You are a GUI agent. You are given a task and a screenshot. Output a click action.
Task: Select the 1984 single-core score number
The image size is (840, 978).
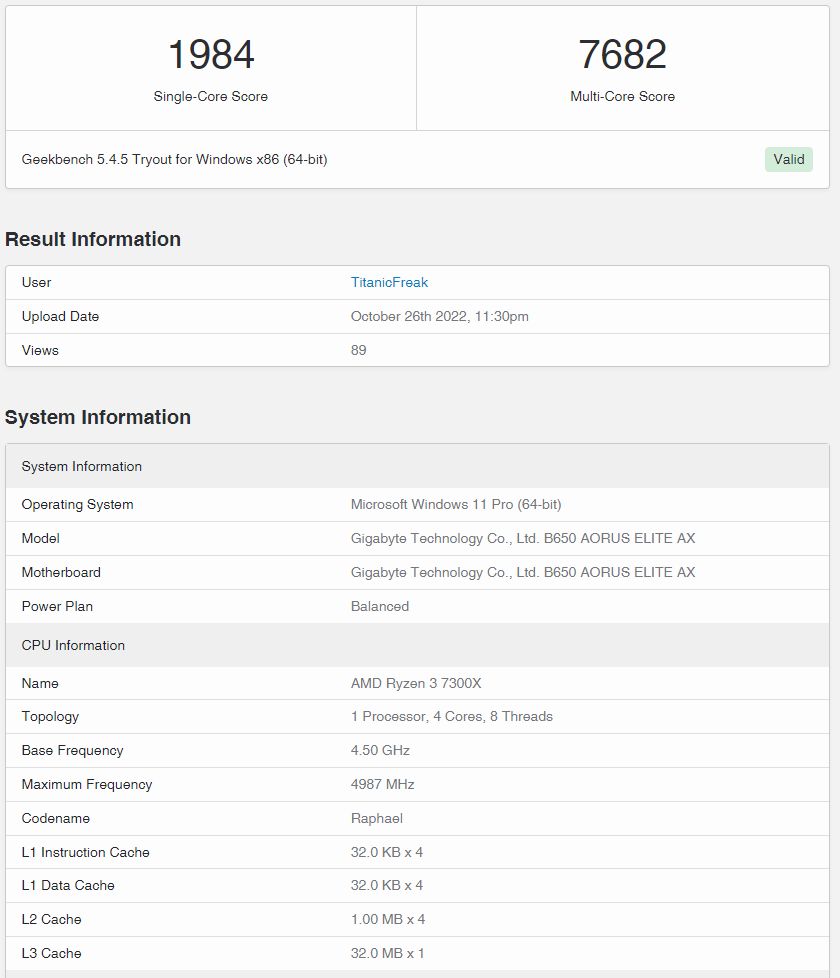pyautogui.click(x=211, y=54)
